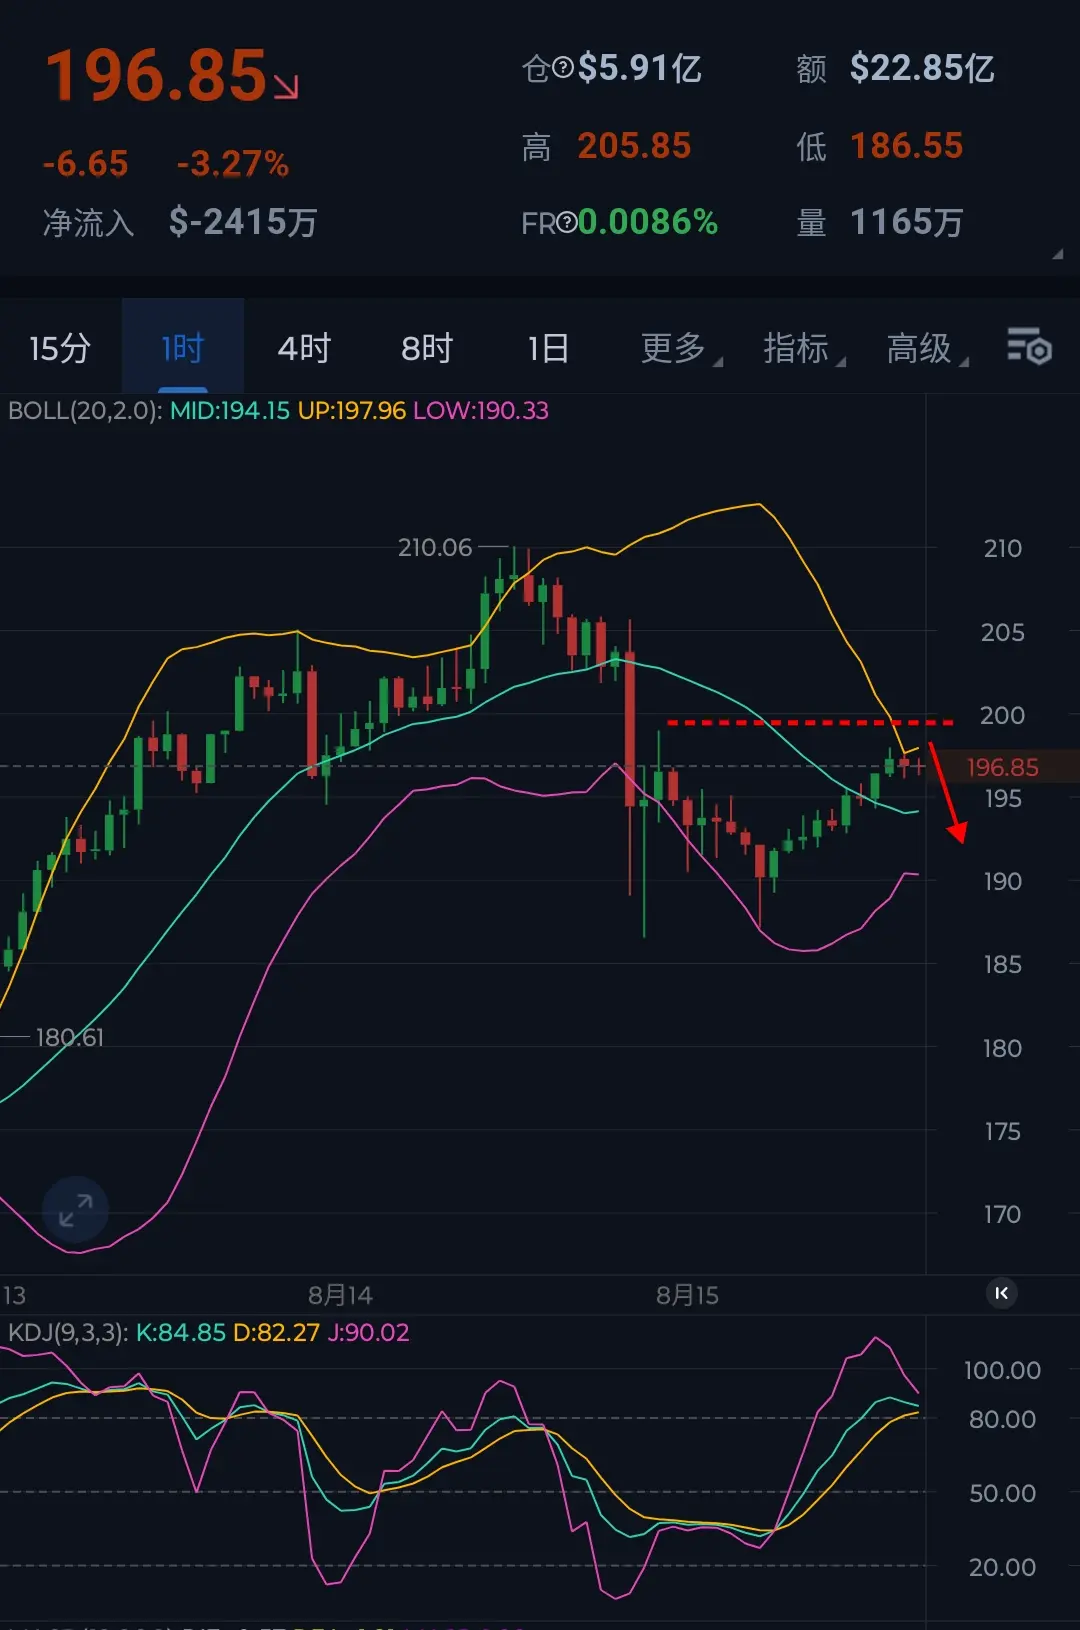The width and height of the screenshot is (1080, 1630).
Task: Tap turnover $22.85亿 value
Action: click(922, 68)
